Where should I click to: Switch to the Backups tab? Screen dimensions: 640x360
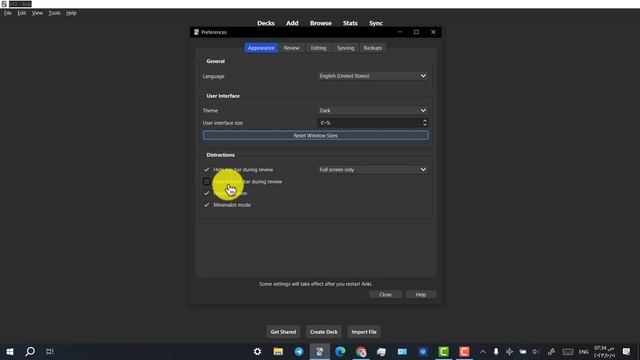pyautogui.click(x=373, y=48)
